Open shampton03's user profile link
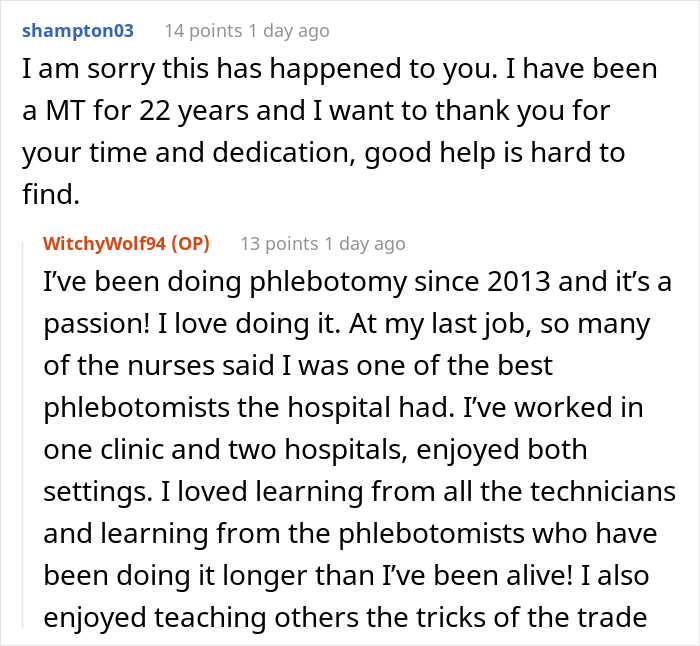The height and width of the screenshot is (646, 700). [77, 31]
